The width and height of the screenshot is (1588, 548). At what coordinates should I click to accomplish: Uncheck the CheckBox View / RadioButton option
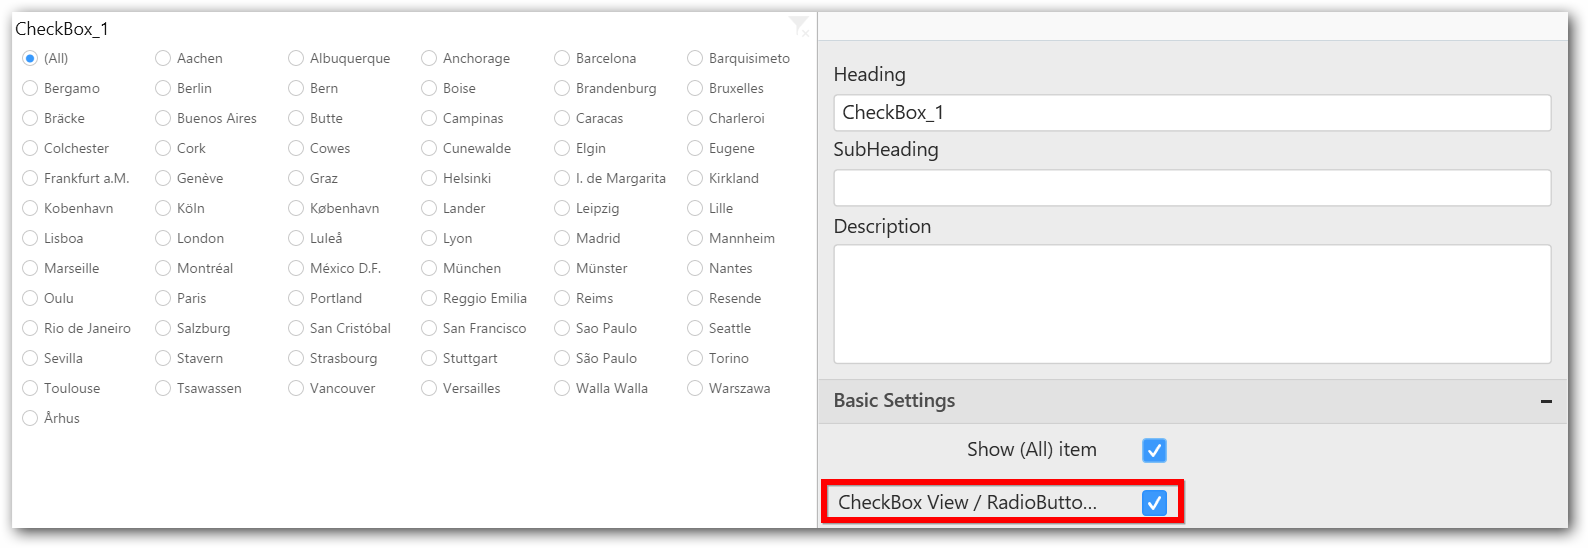(1154, 502)
